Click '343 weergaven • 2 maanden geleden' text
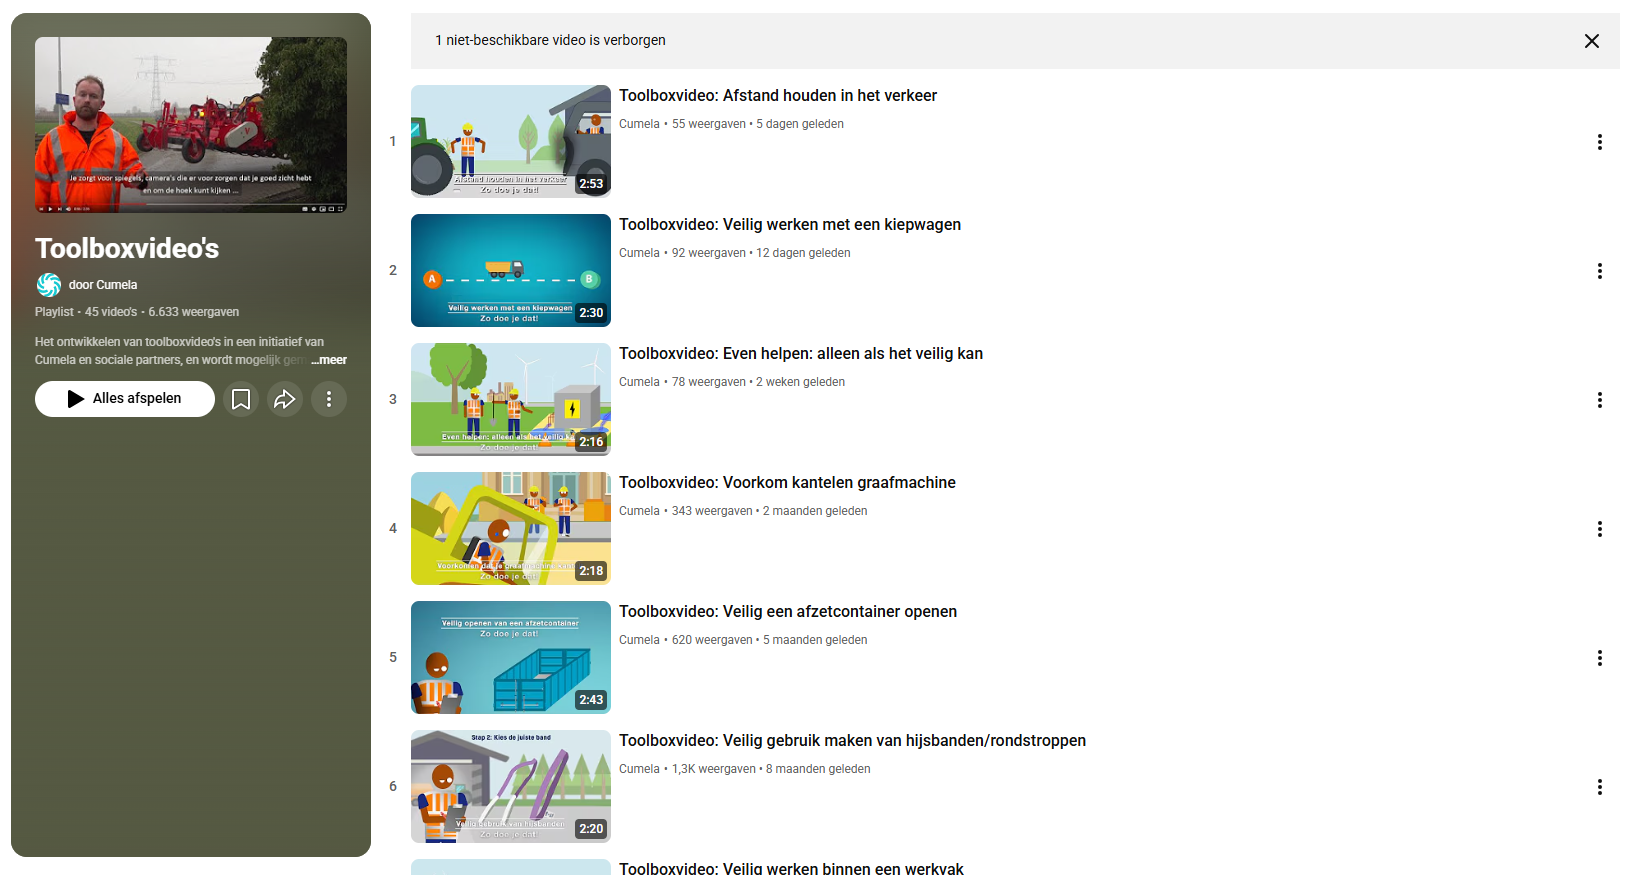The width and height of the screenshot is (1635, 875). (x=770, y=511)
